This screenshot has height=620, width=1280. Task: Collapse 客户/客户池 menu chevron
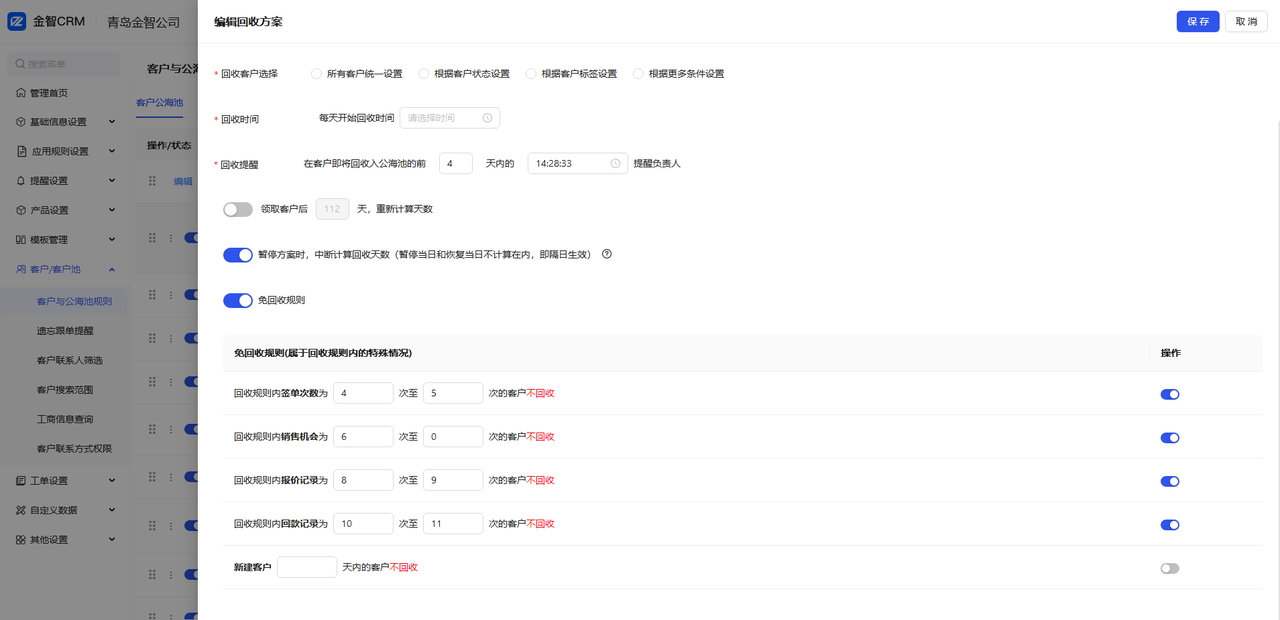point(112,270)
